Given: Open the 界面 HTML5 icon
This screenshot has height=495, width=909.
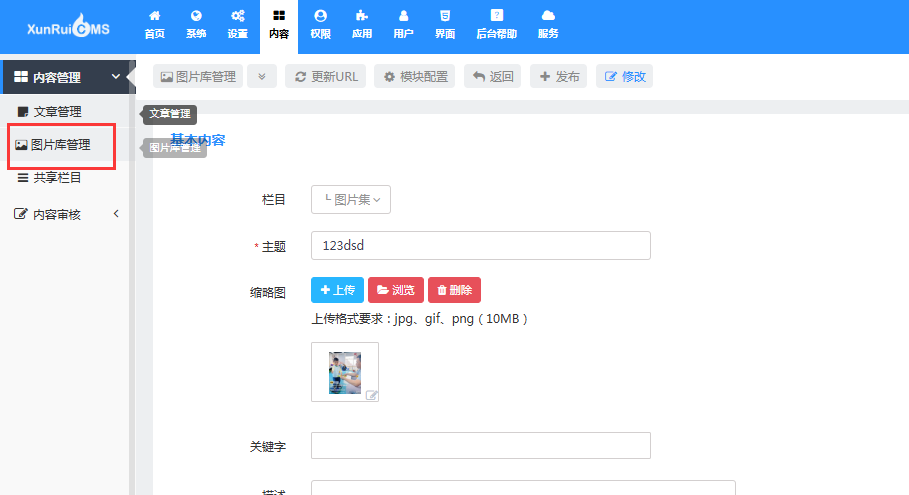Looking at the screenshot, I should click(444, 17).
